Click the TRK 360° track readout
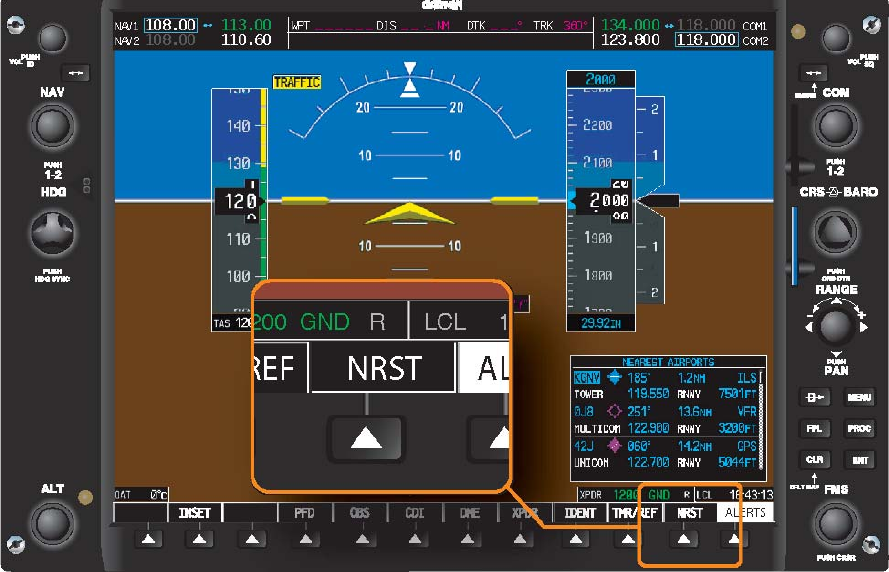The width and height of the screenshot is (889, 572). pyautogui.click(x=560, y=26)
